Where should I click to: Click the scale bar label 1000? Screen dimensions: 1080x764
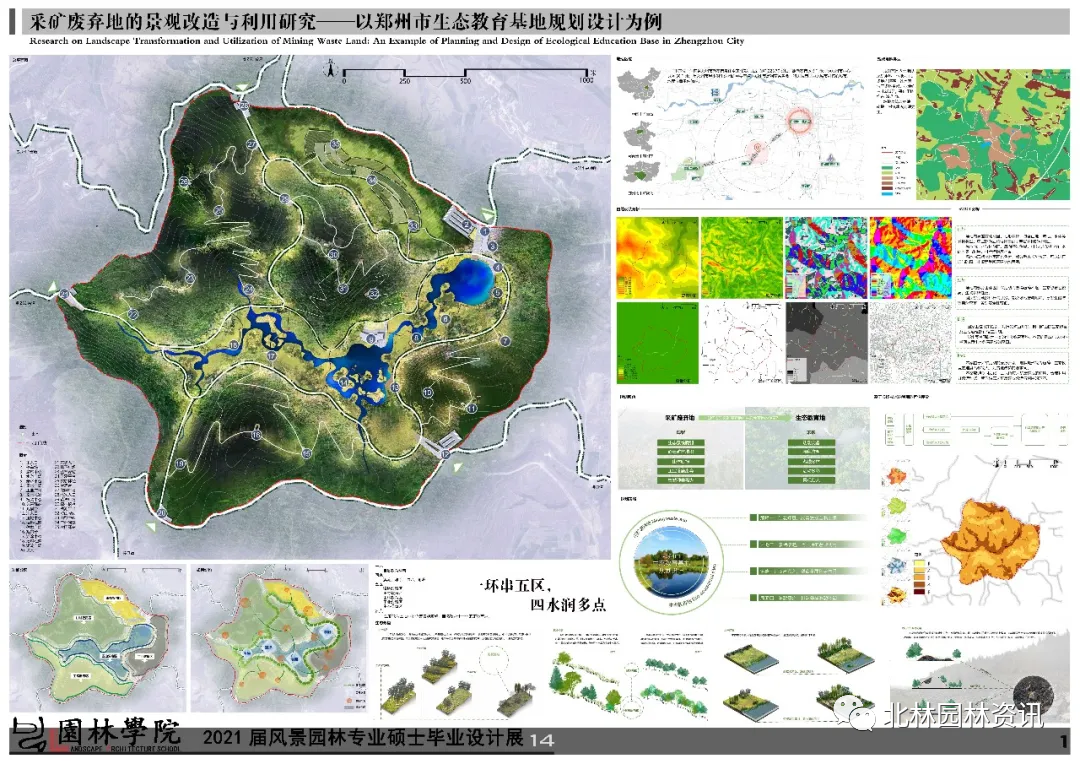586,80
